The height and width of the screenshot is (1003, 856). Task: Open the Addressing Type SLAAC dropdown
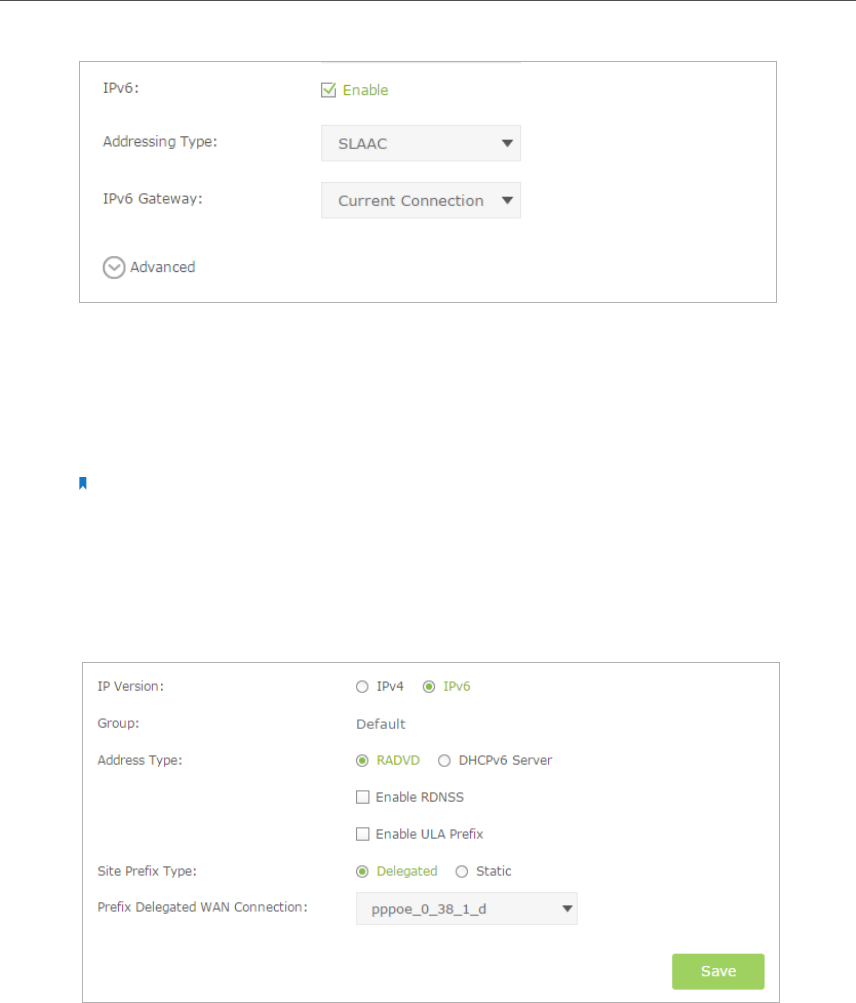pyautogui.click(x=421, y=143)
